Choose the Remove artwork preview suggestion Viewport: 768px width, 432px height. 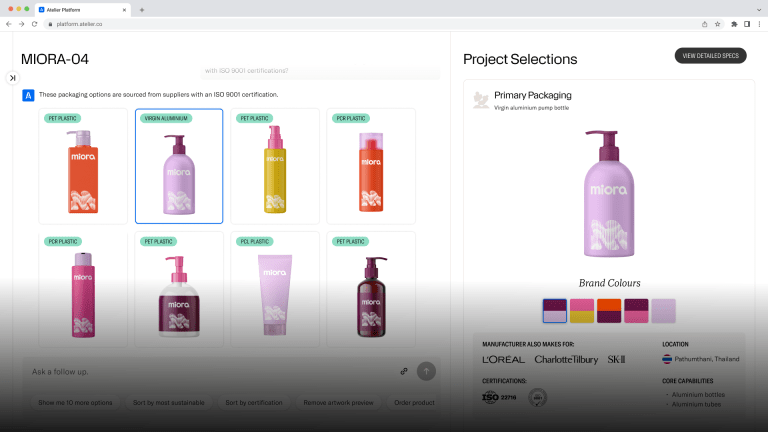coord(338,402)
